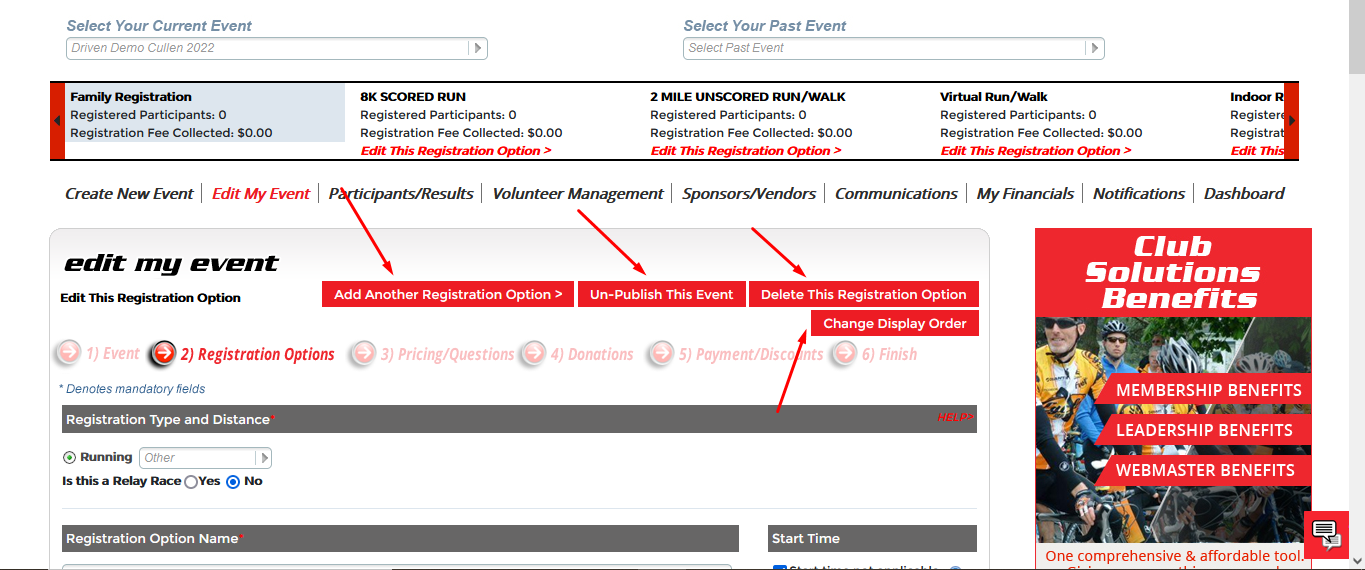This screenshot has height=570, width=1365.
Task: Expand the Select Past Event dropdown
Action: (x=1094, y=48)
